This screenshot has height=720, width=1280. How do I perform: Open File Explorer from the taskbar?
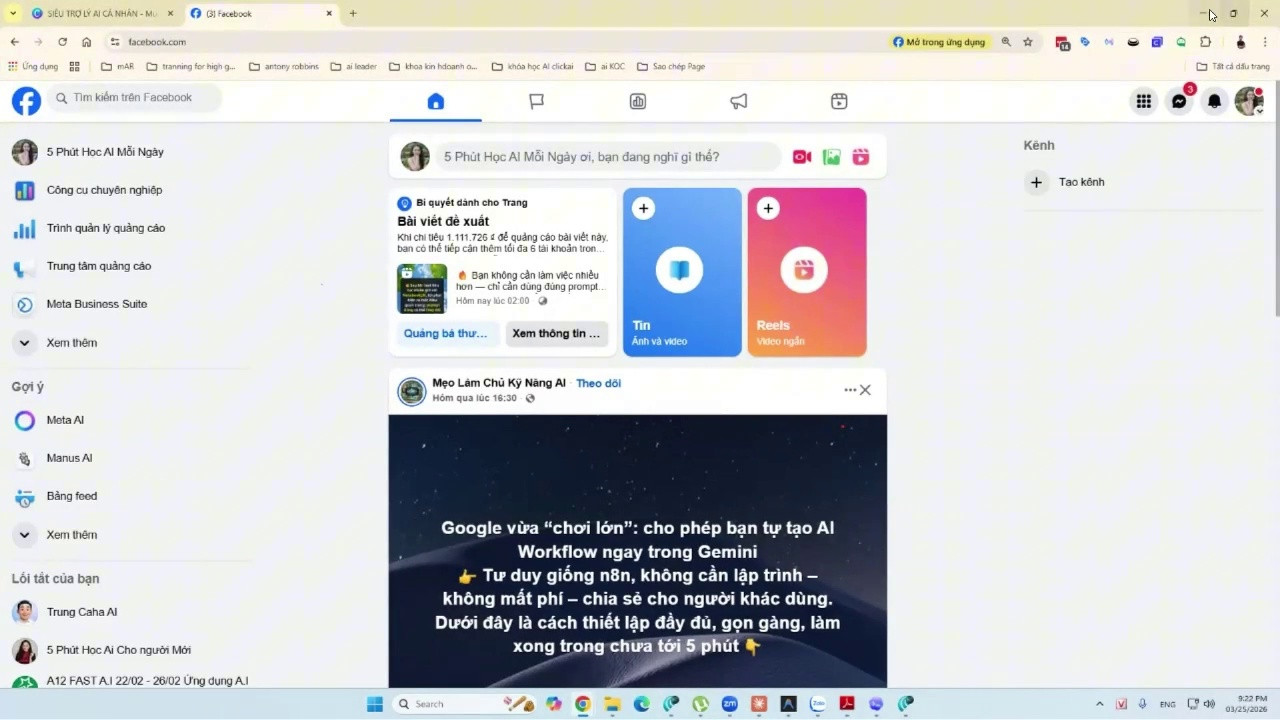612,704
